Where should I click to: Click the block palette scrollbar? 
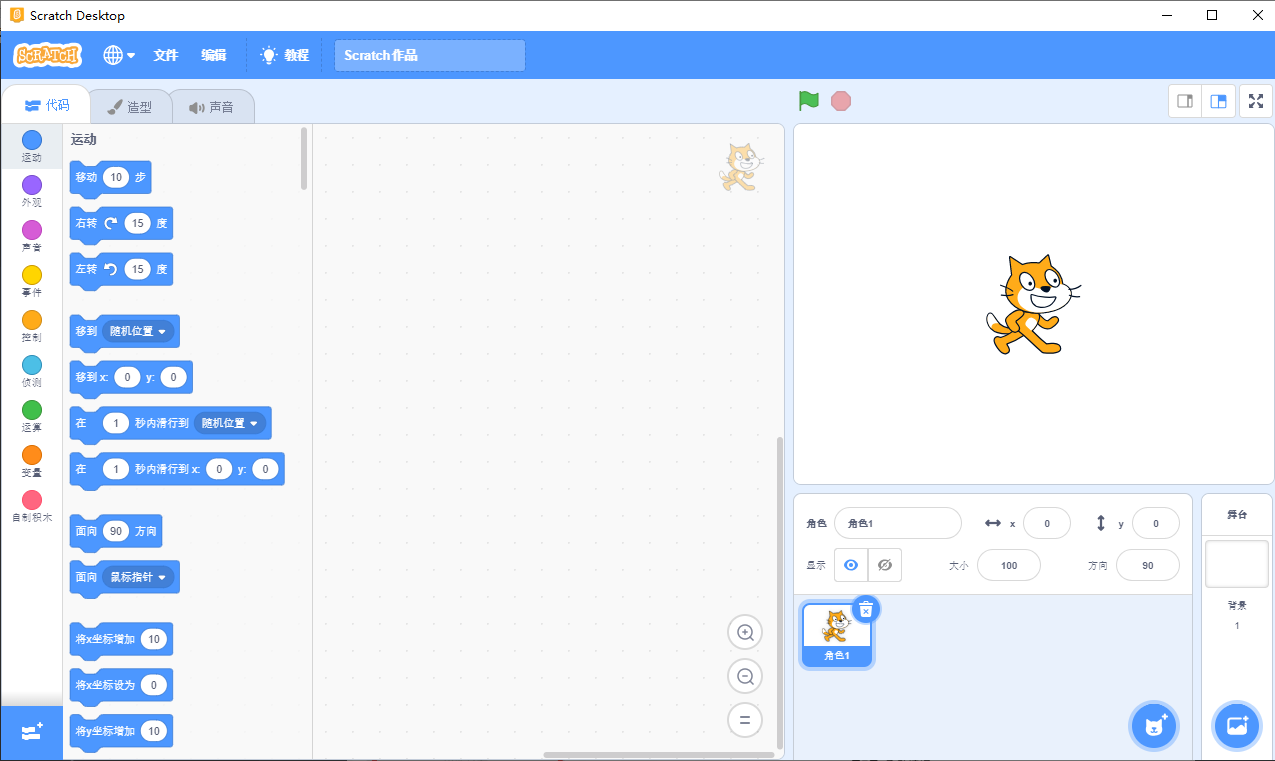[x=304, y=158]
